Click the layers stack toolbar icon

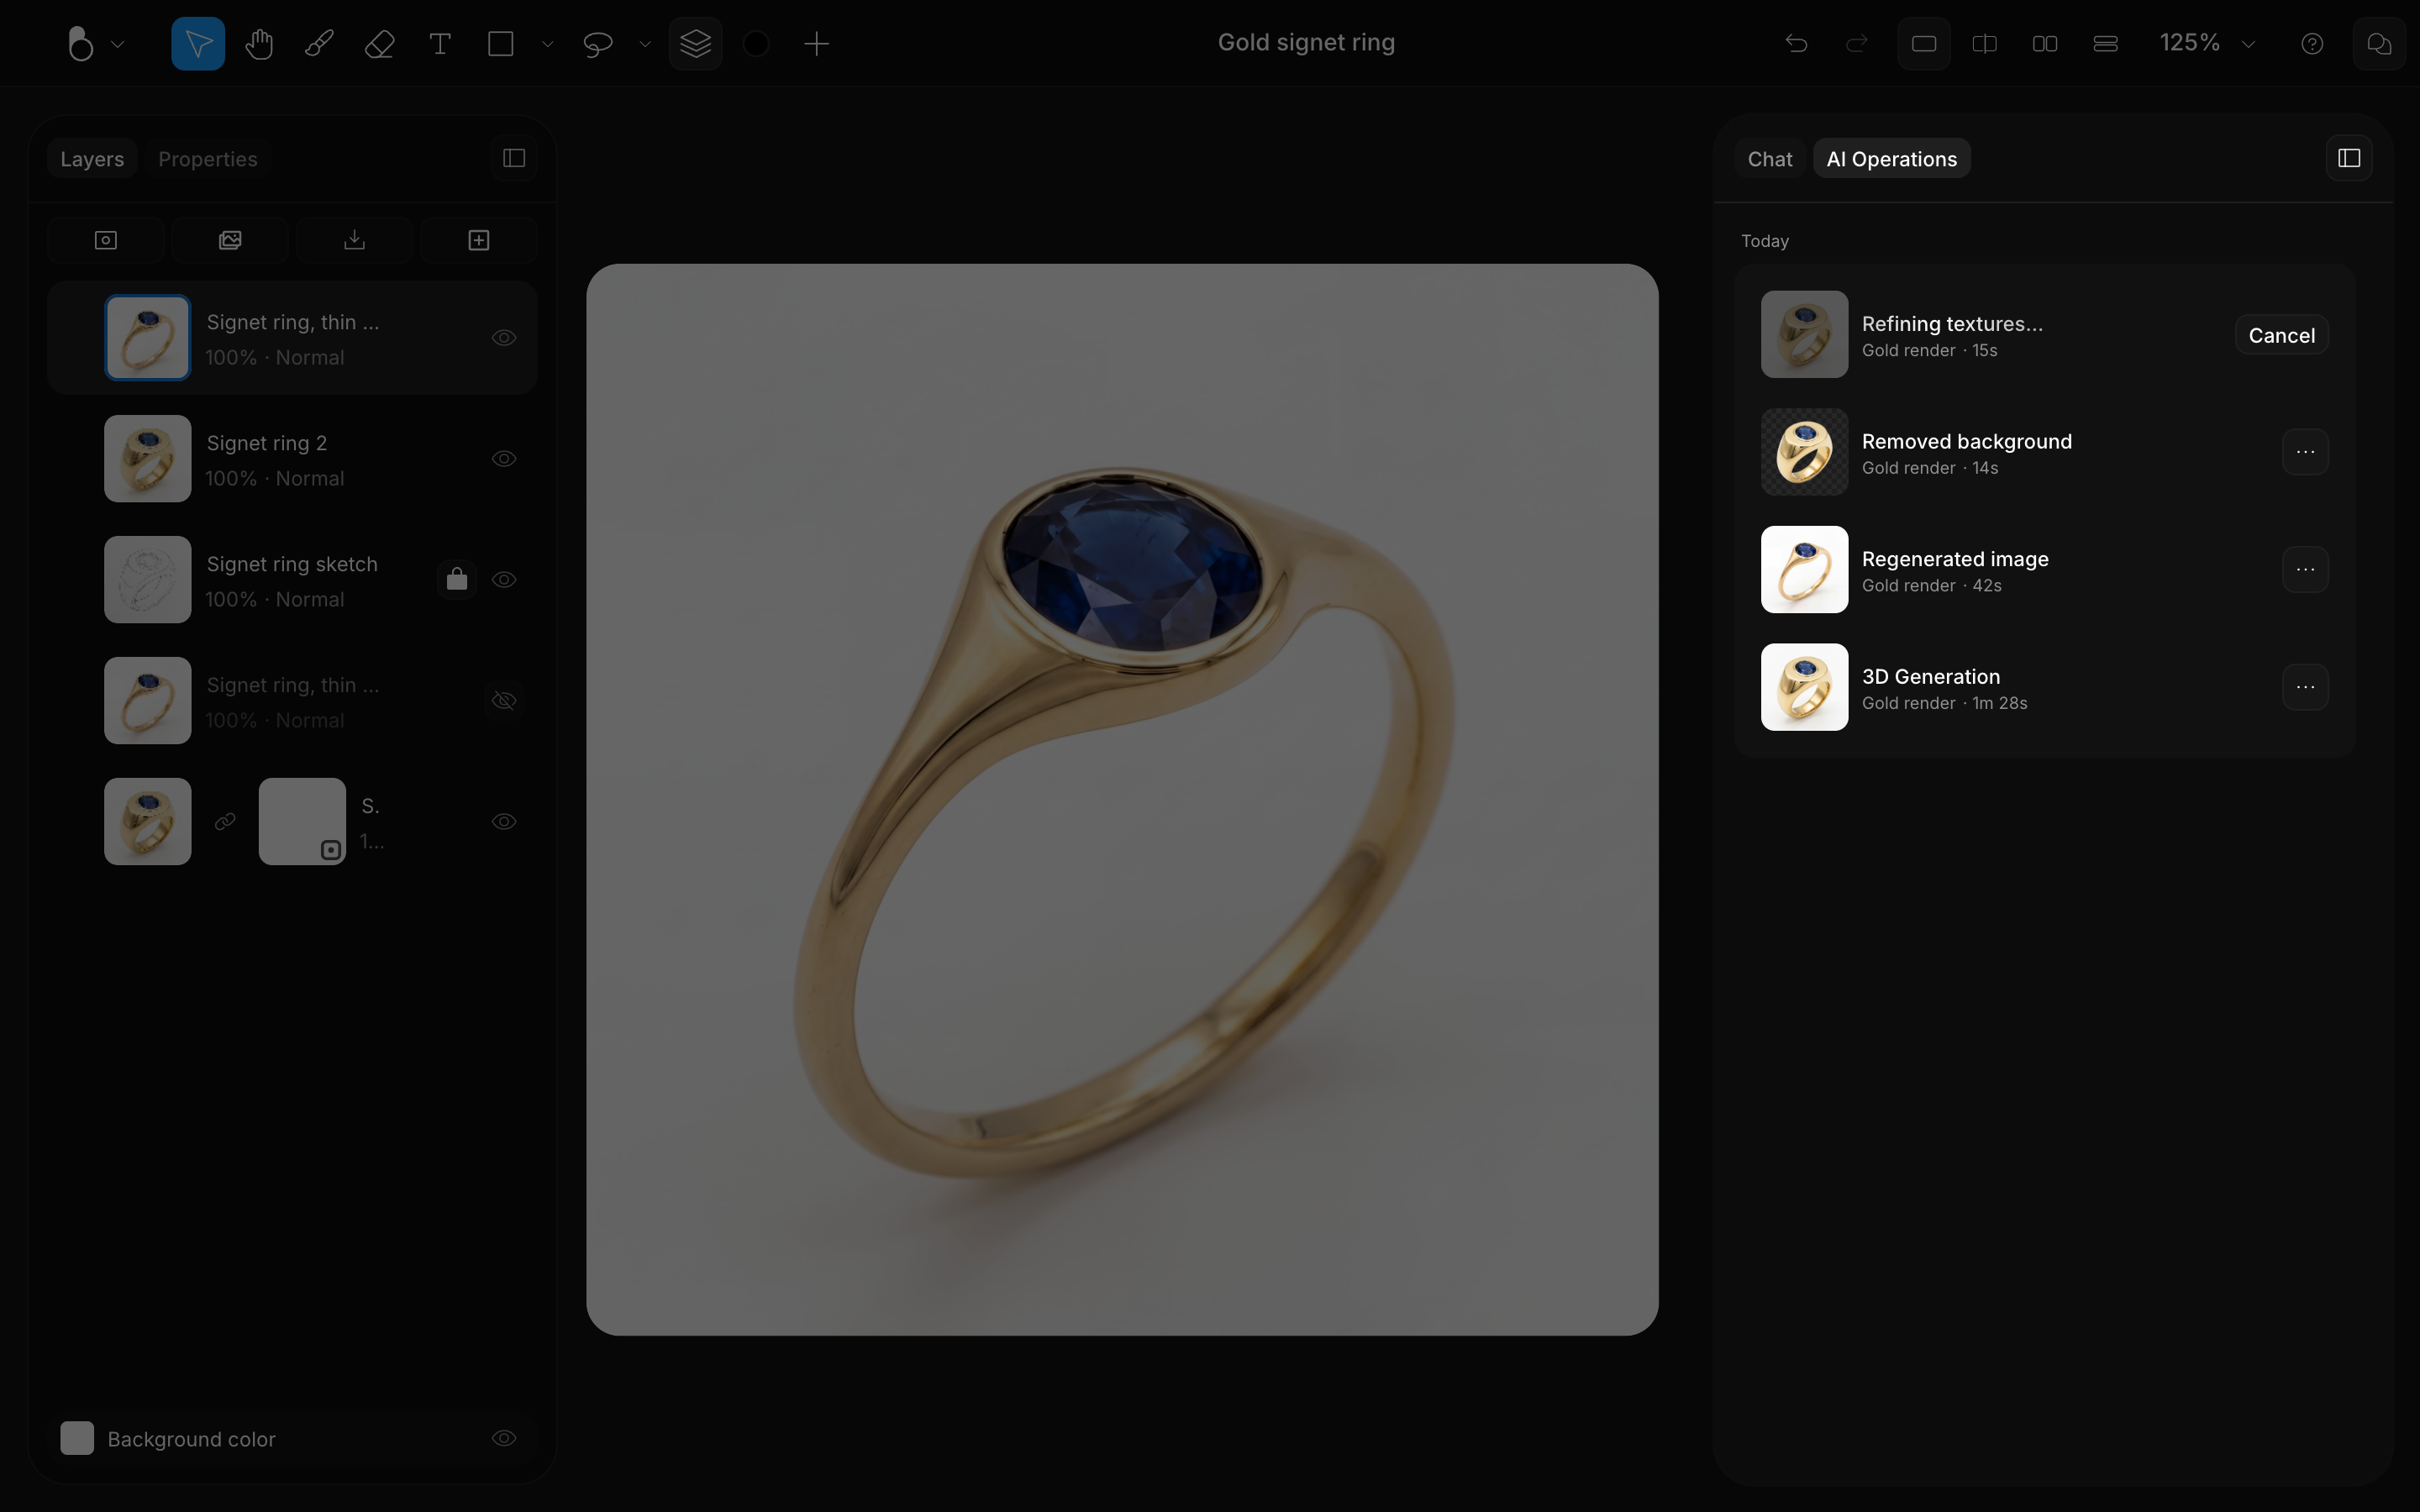695,43
